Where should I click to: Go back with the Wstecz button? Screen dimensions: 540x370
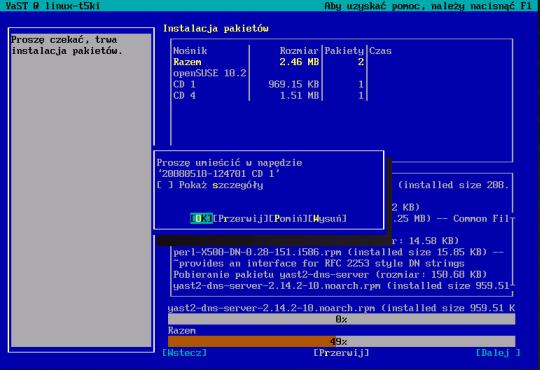point(185,353)
